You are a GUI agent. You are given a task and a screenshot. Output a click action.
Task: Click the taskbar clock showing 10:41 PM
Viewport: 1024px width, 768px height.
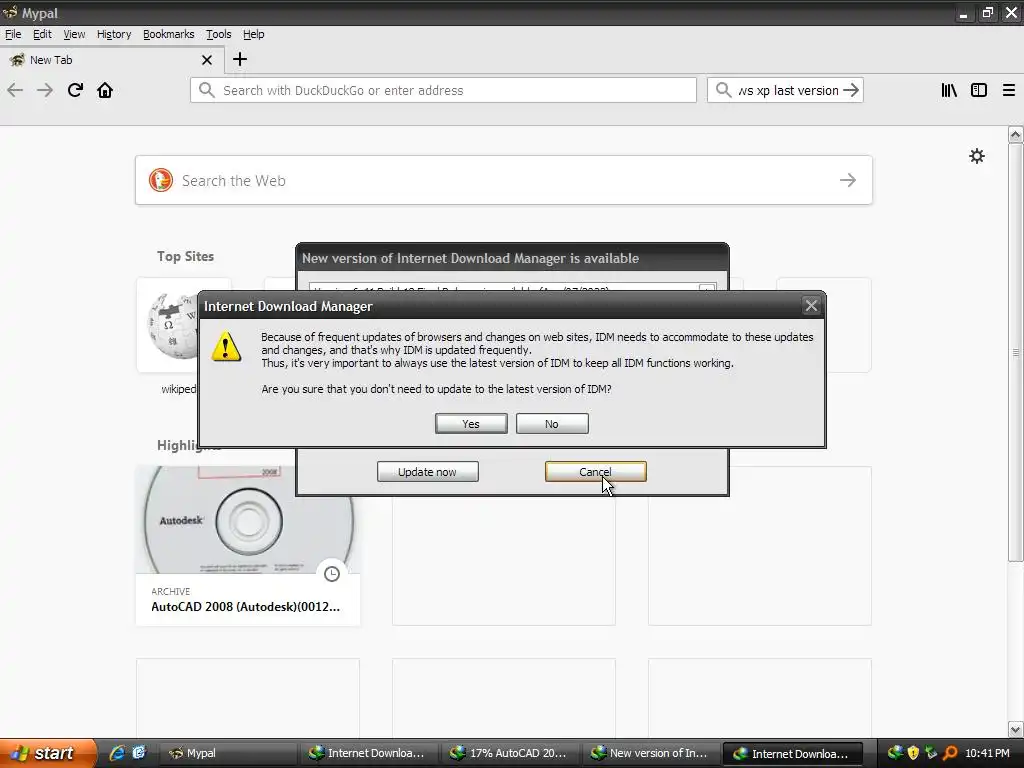click(x=987, y=753)
